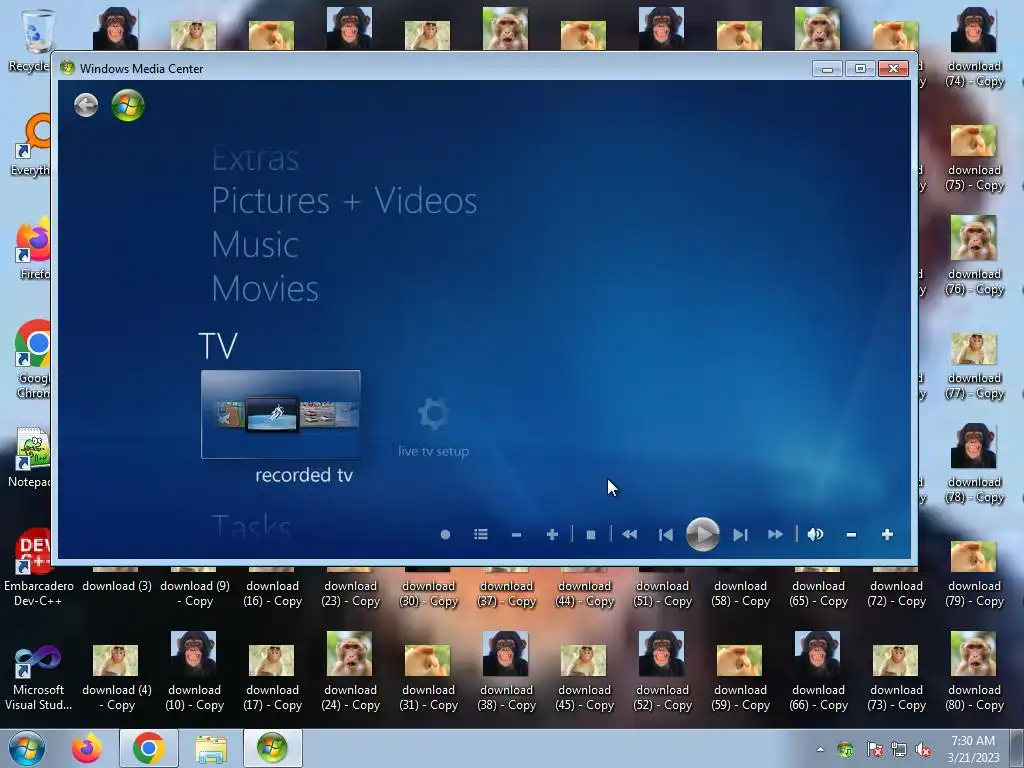
Task: Open File Explorer from the taskbar
Action: [212, 748]
